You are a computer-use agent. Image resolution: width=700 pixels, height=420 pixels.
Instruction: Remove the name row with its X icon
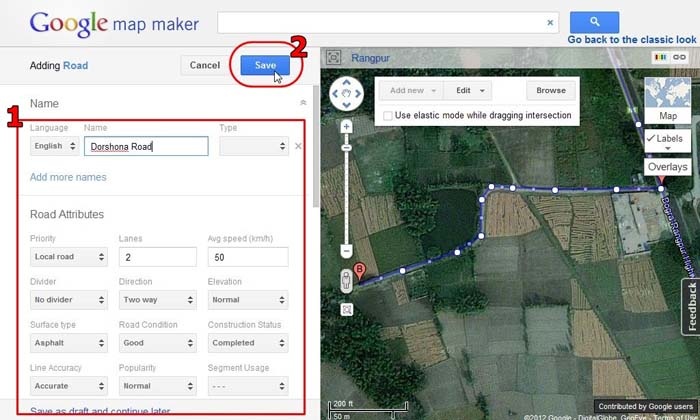click(x=298, y=146)
